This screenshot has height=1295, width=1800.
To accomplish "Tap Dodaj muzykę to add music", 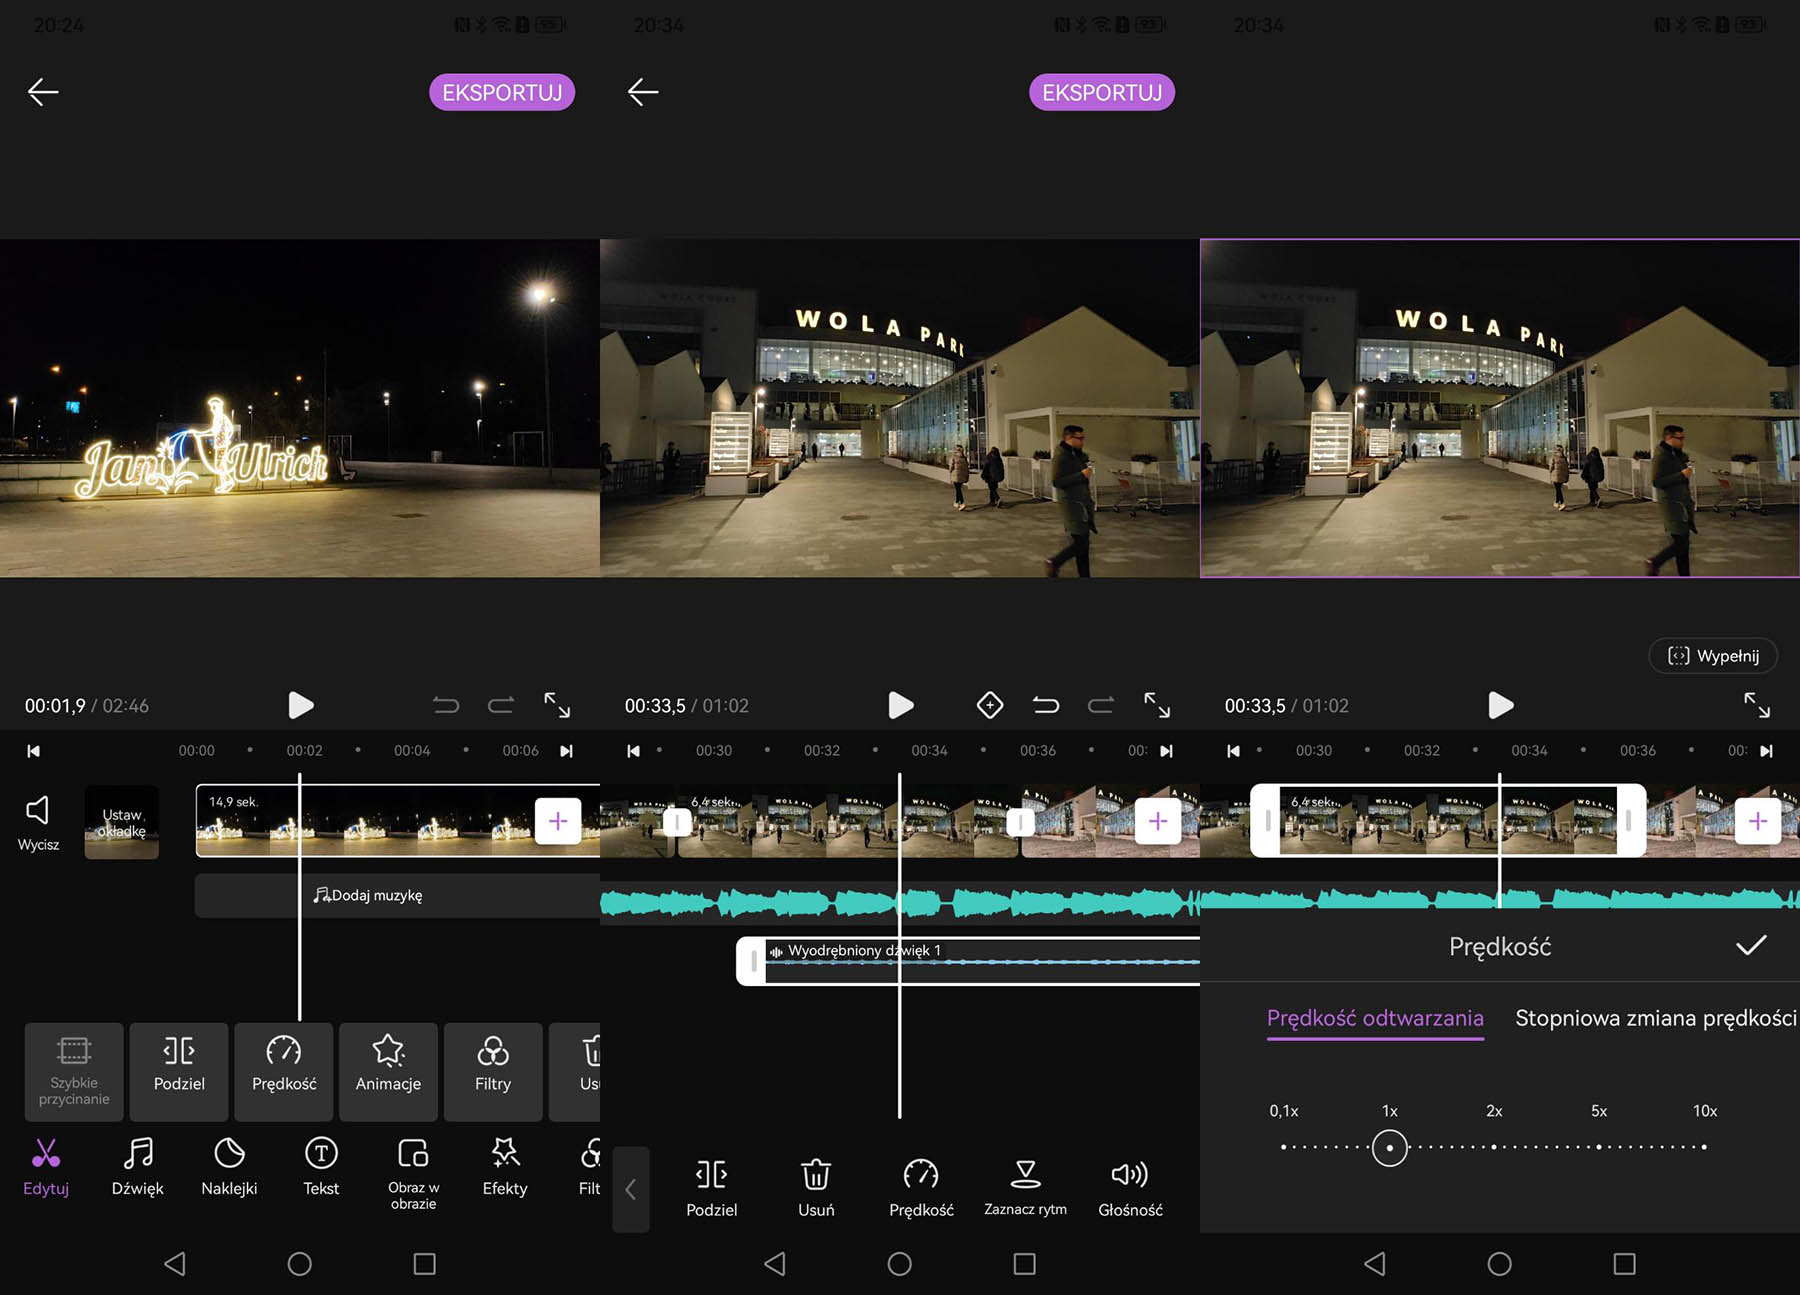I will (368, 895).
